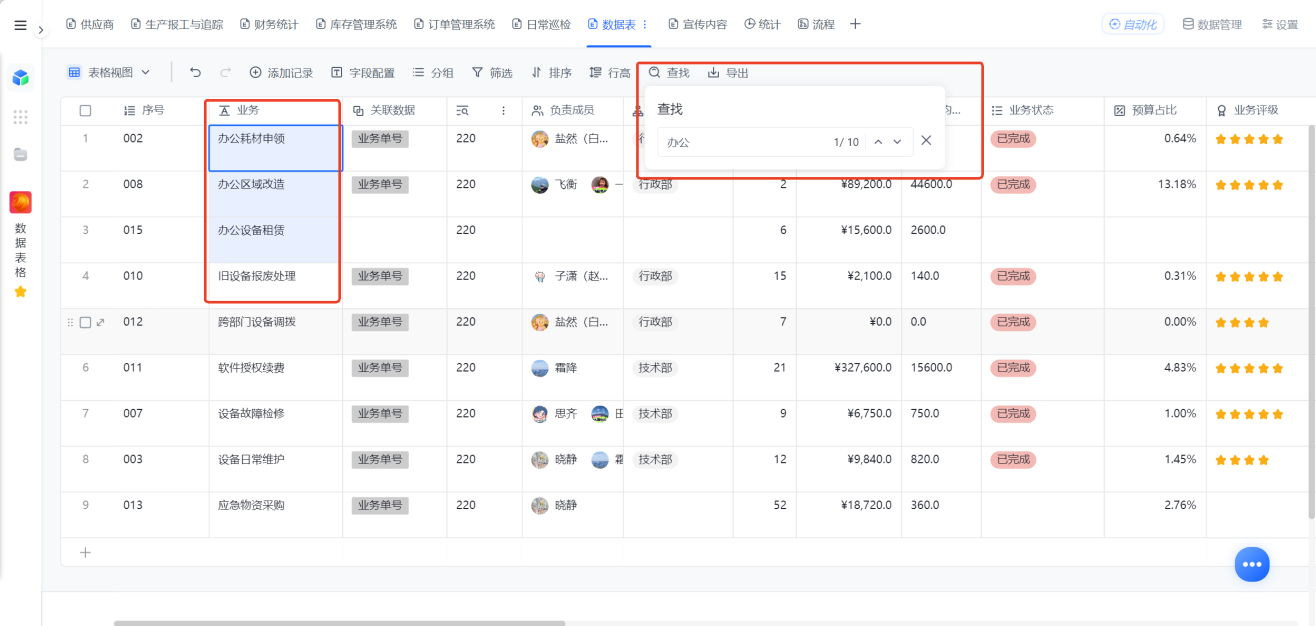Switch to the 流程 tab
The height and width of the screenshot is (626, 1316).
(816, 24)
